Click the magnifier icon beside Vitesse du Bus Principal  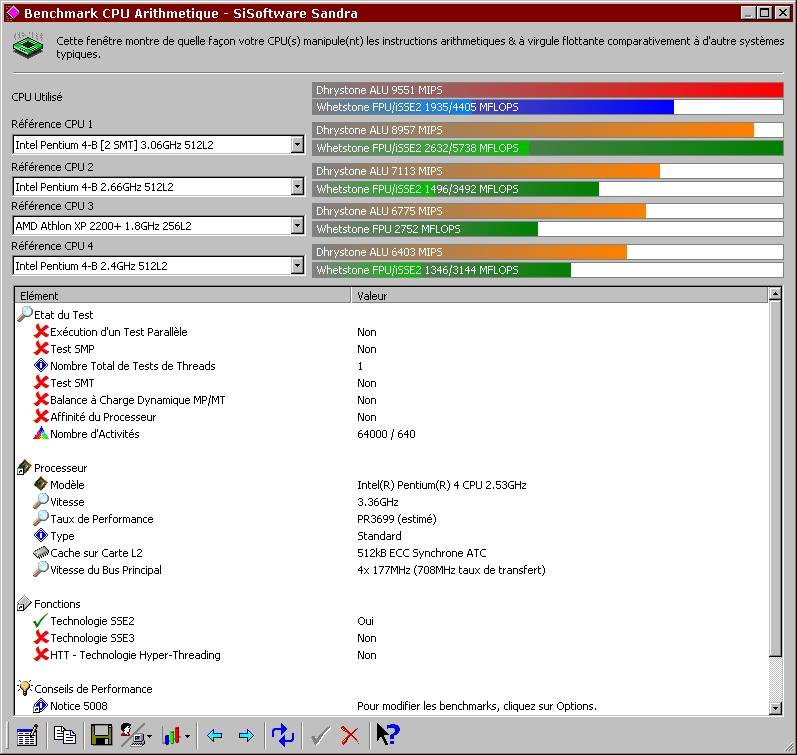(x=41, y=569)
